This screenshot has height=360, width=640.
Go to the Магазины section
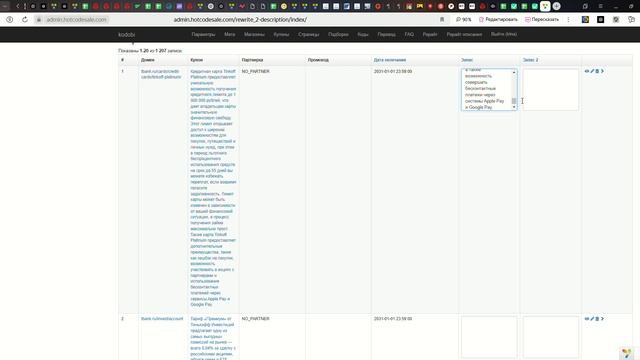click(254, 35)
